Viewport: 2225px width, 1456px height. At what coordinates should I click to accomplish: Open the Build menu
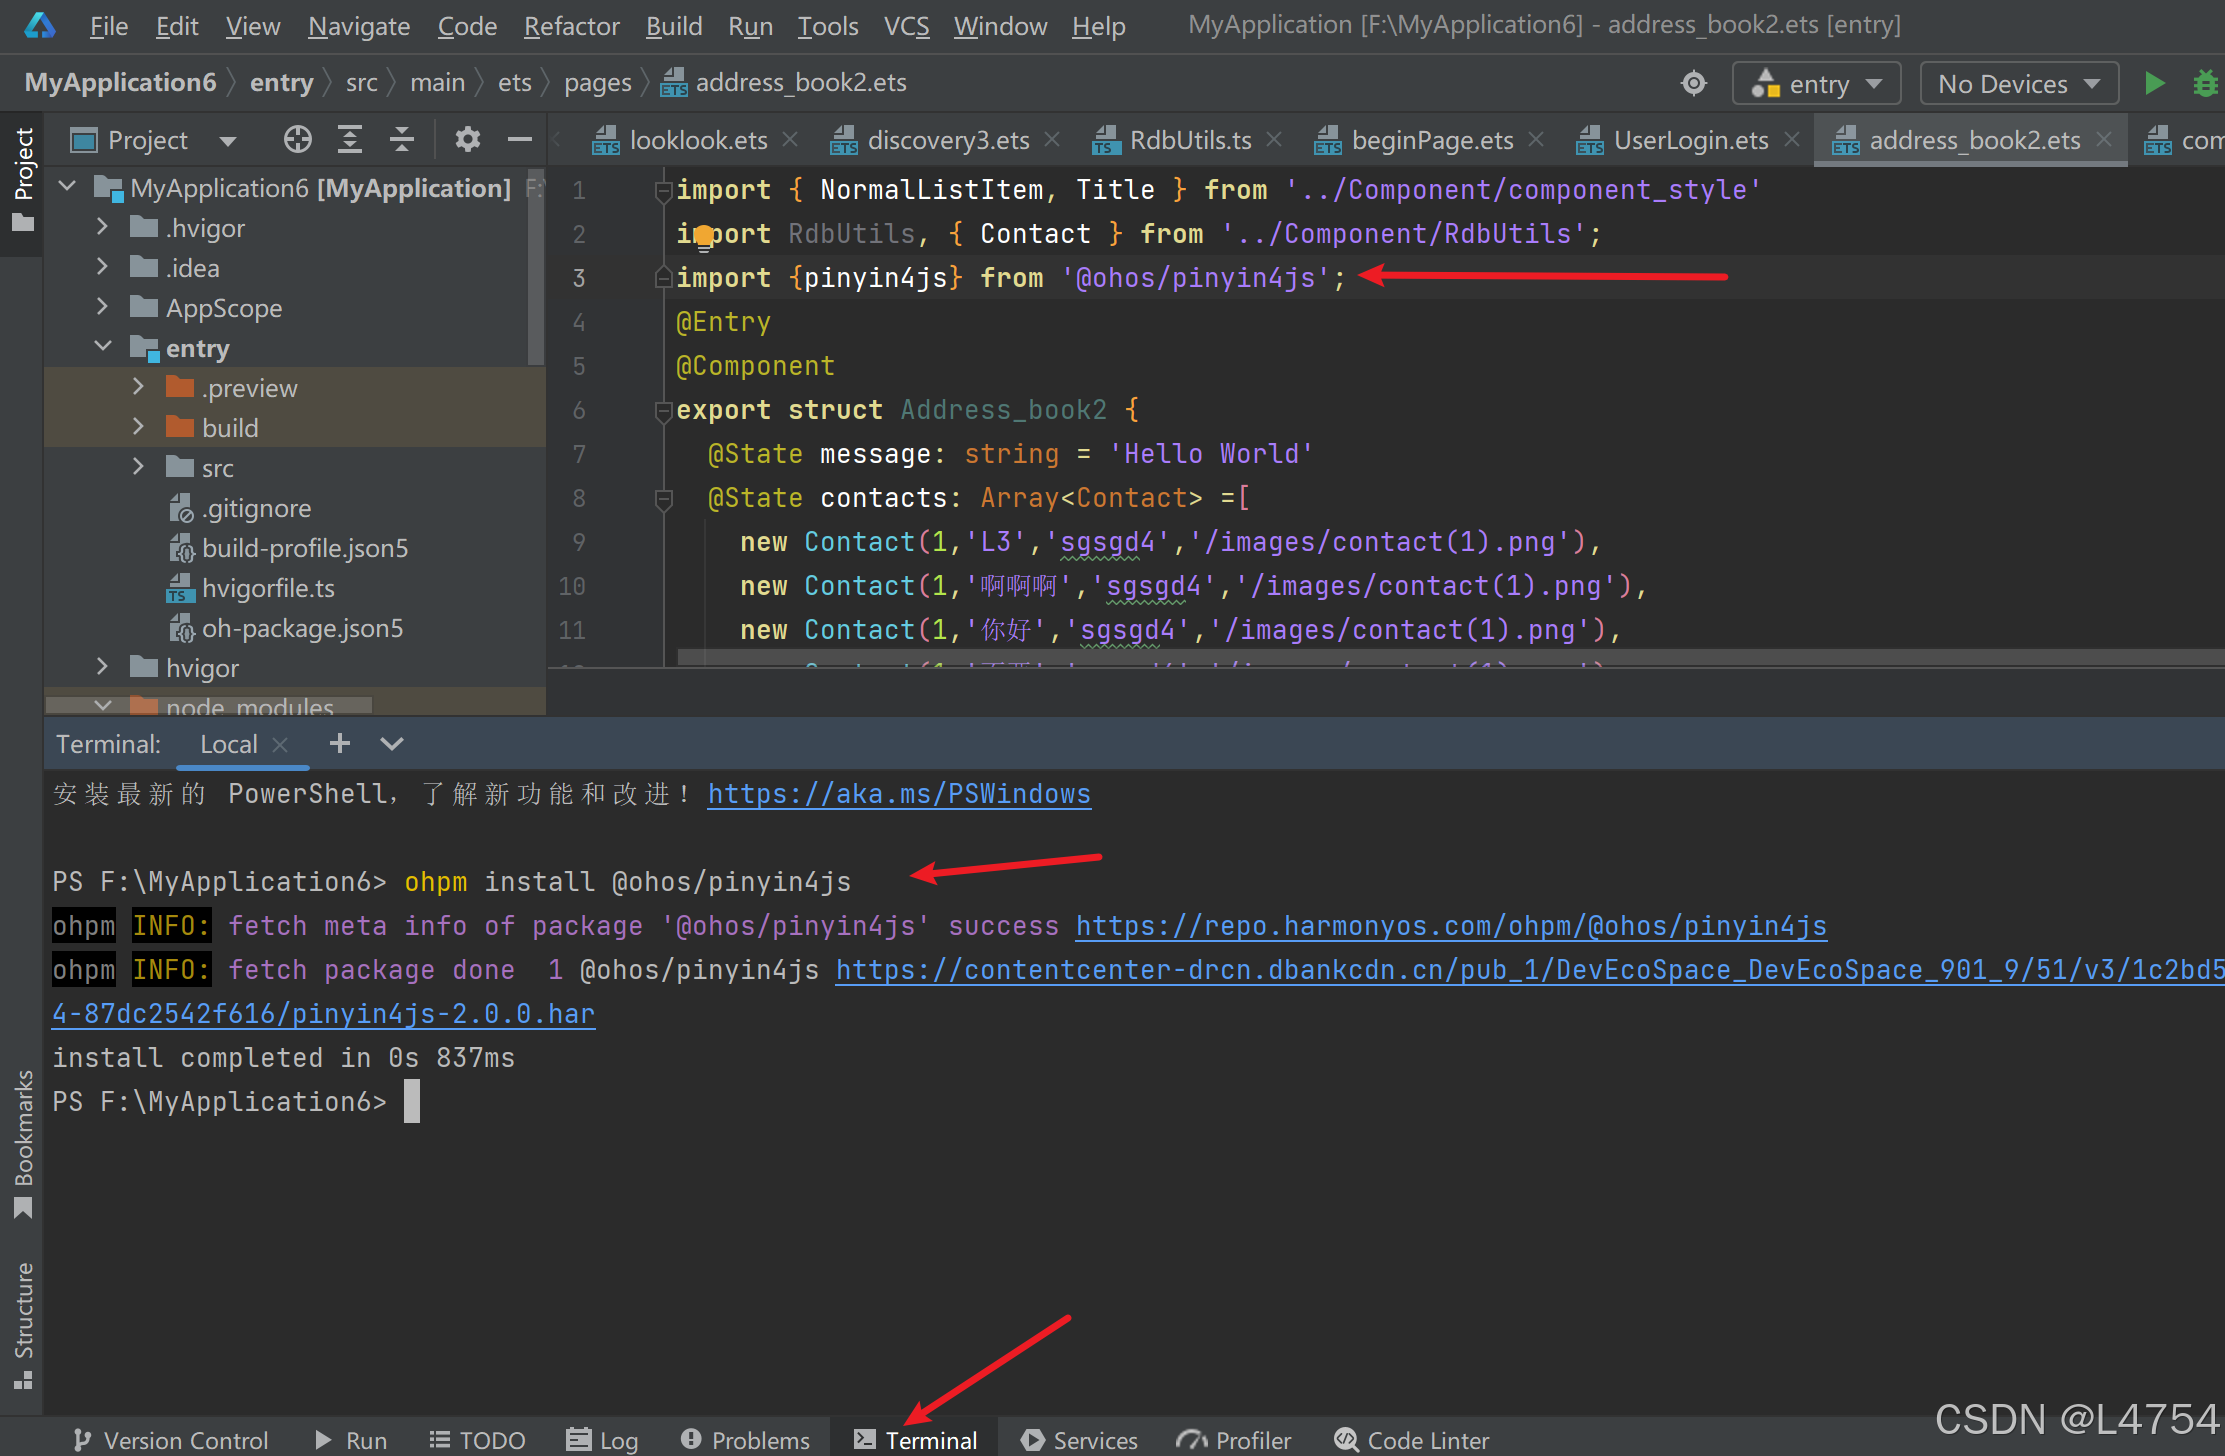coord(674,26)
